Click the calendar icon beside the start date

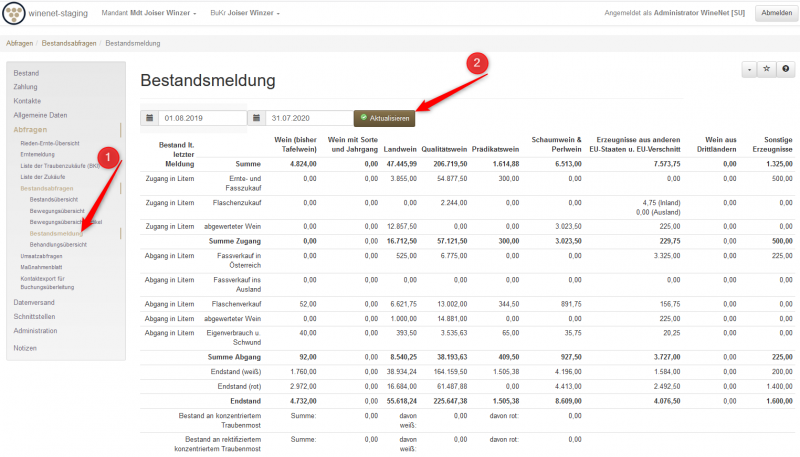point(150,118)
